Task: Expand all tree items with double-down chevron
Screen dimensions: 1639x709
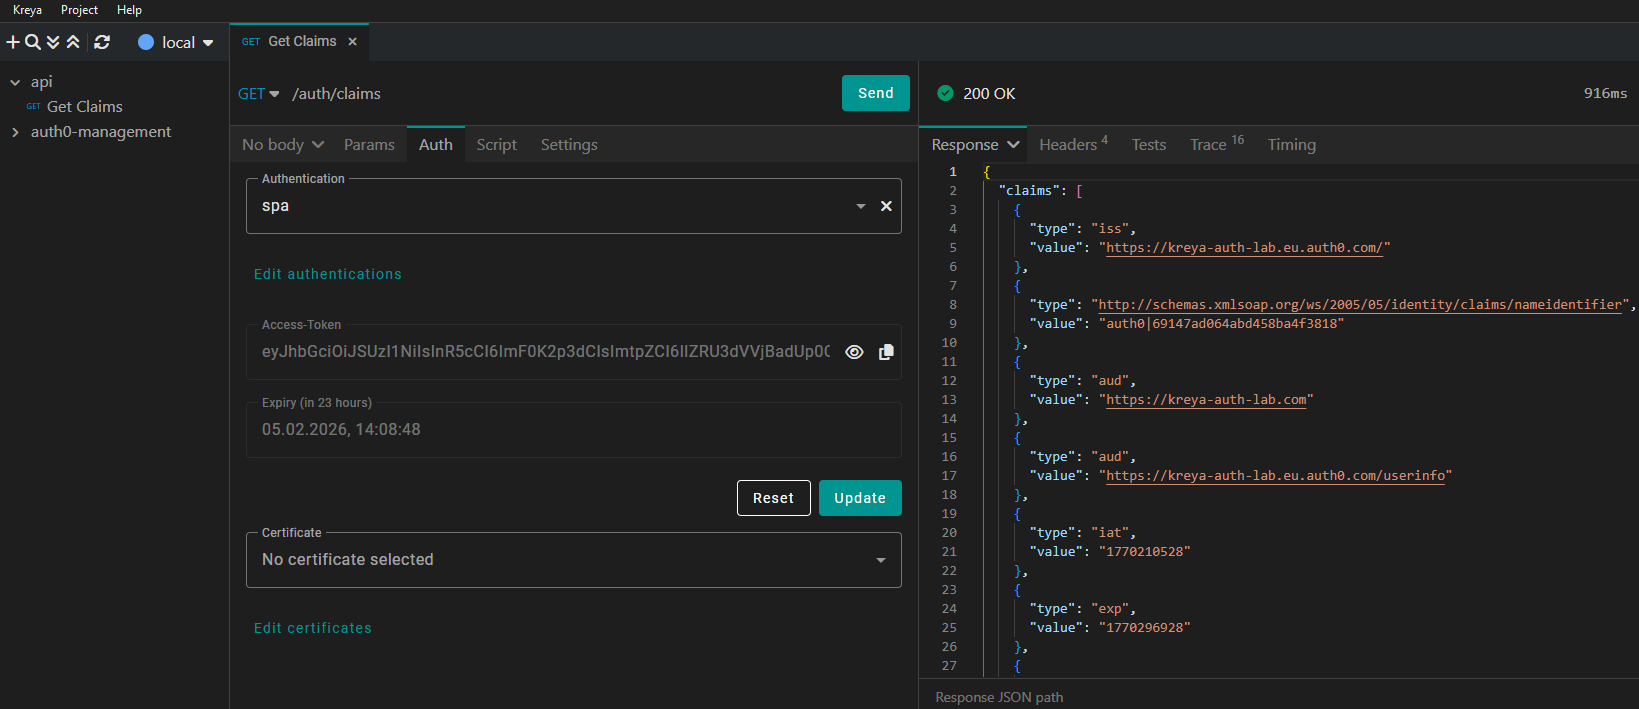Action: [53, 42]
